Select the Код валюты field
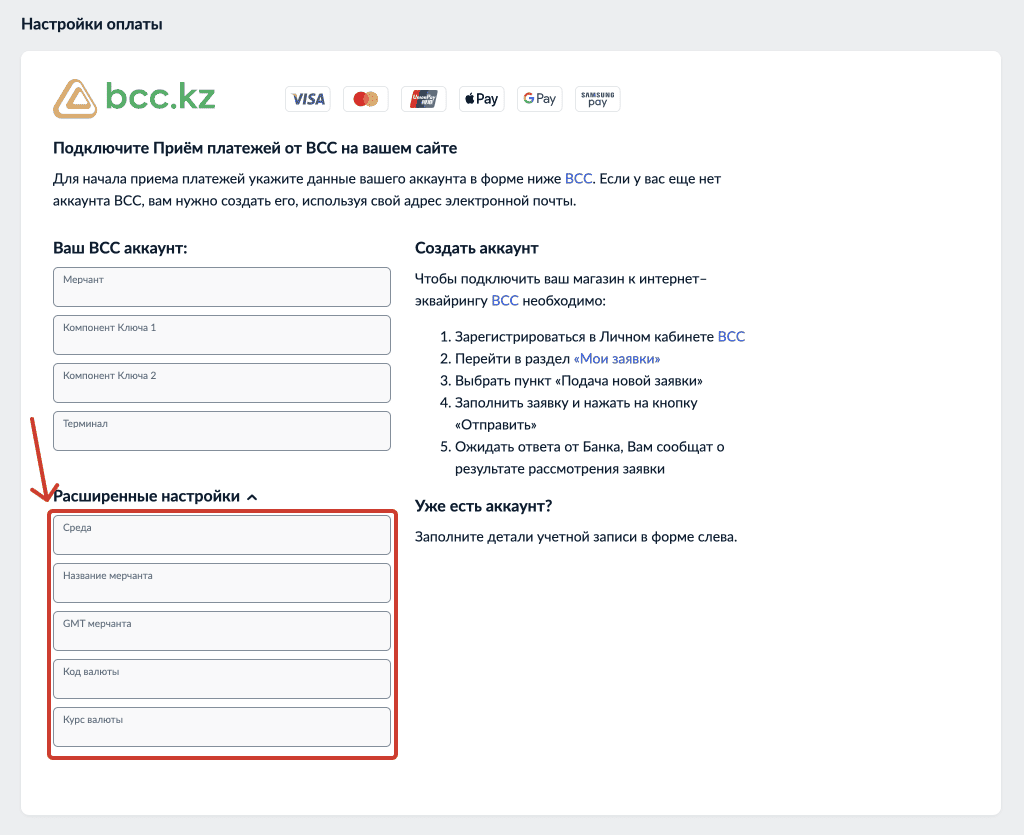 point(222,679)
